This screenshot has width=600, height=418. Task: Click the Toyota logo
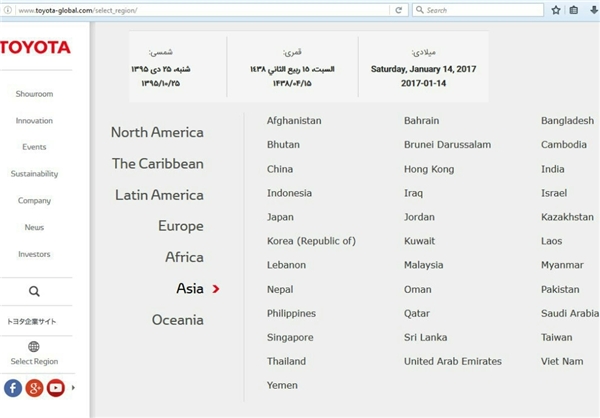[35, 47]
